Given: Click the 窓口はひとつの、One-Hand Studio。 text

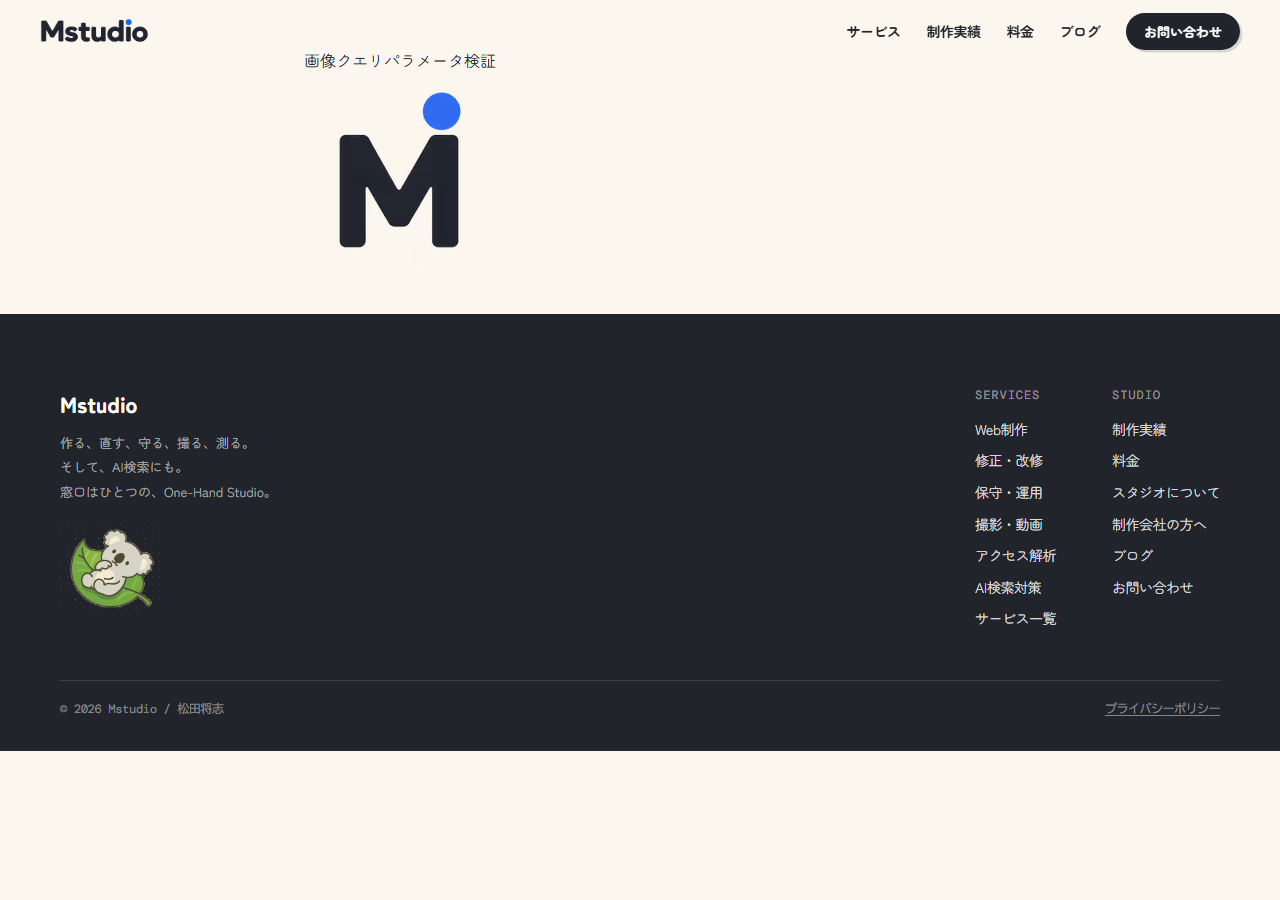Looking at the screenshot, I should pos(167,492).
